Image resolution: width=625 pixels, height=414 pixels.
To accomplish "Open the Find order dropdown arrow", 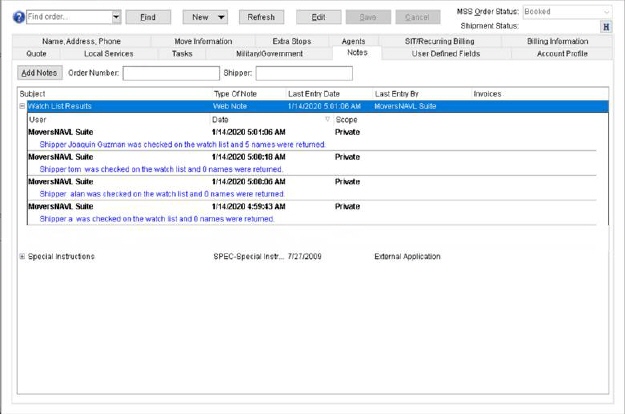I will tap(116, 17).
